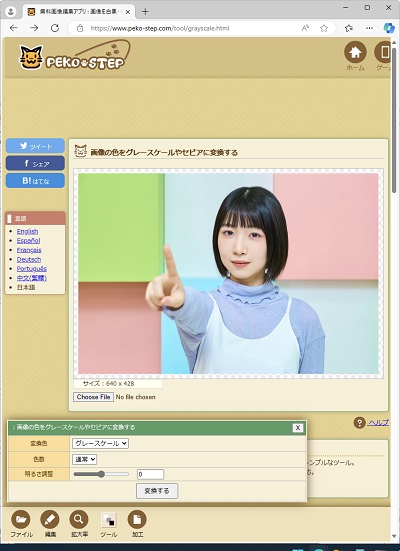Screen dimensions: 400x551
Task: Click the Choose File button
Action: click(93, 397)
